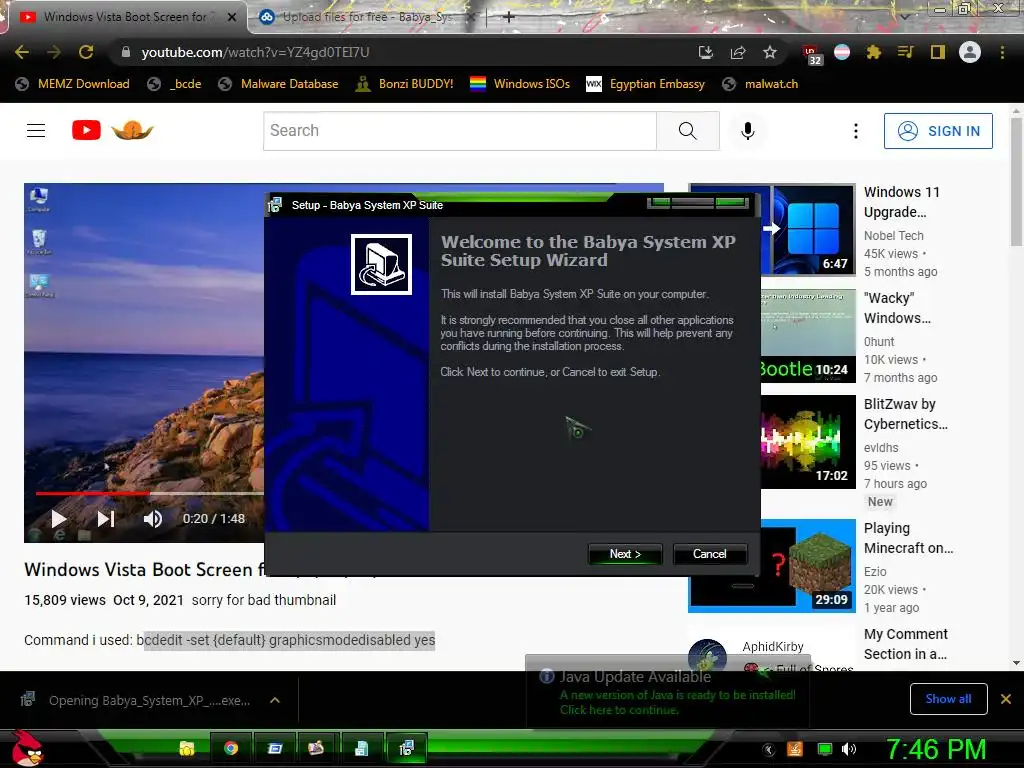Cancel the Babya System XP Suite setup
The width and height of the screenshot is (1024, 768).
709,554
